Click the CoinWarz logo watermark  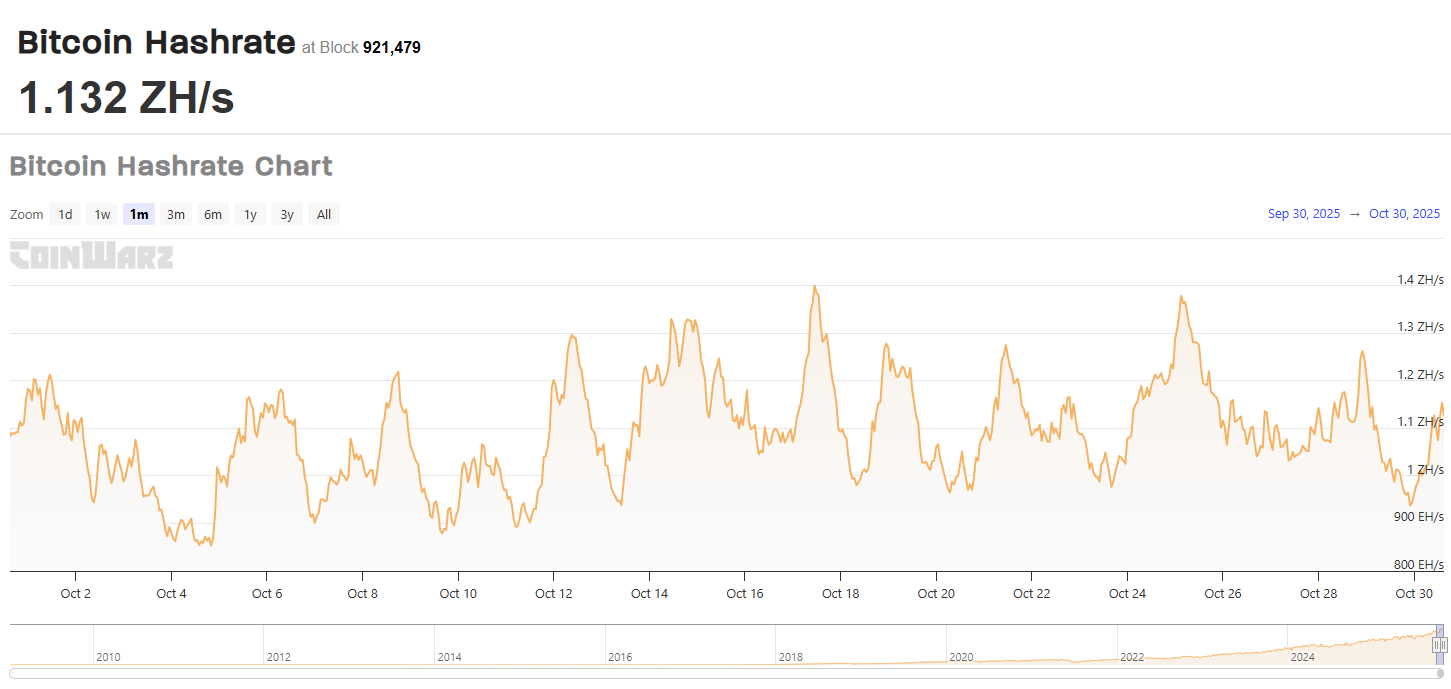click(91, 255)
